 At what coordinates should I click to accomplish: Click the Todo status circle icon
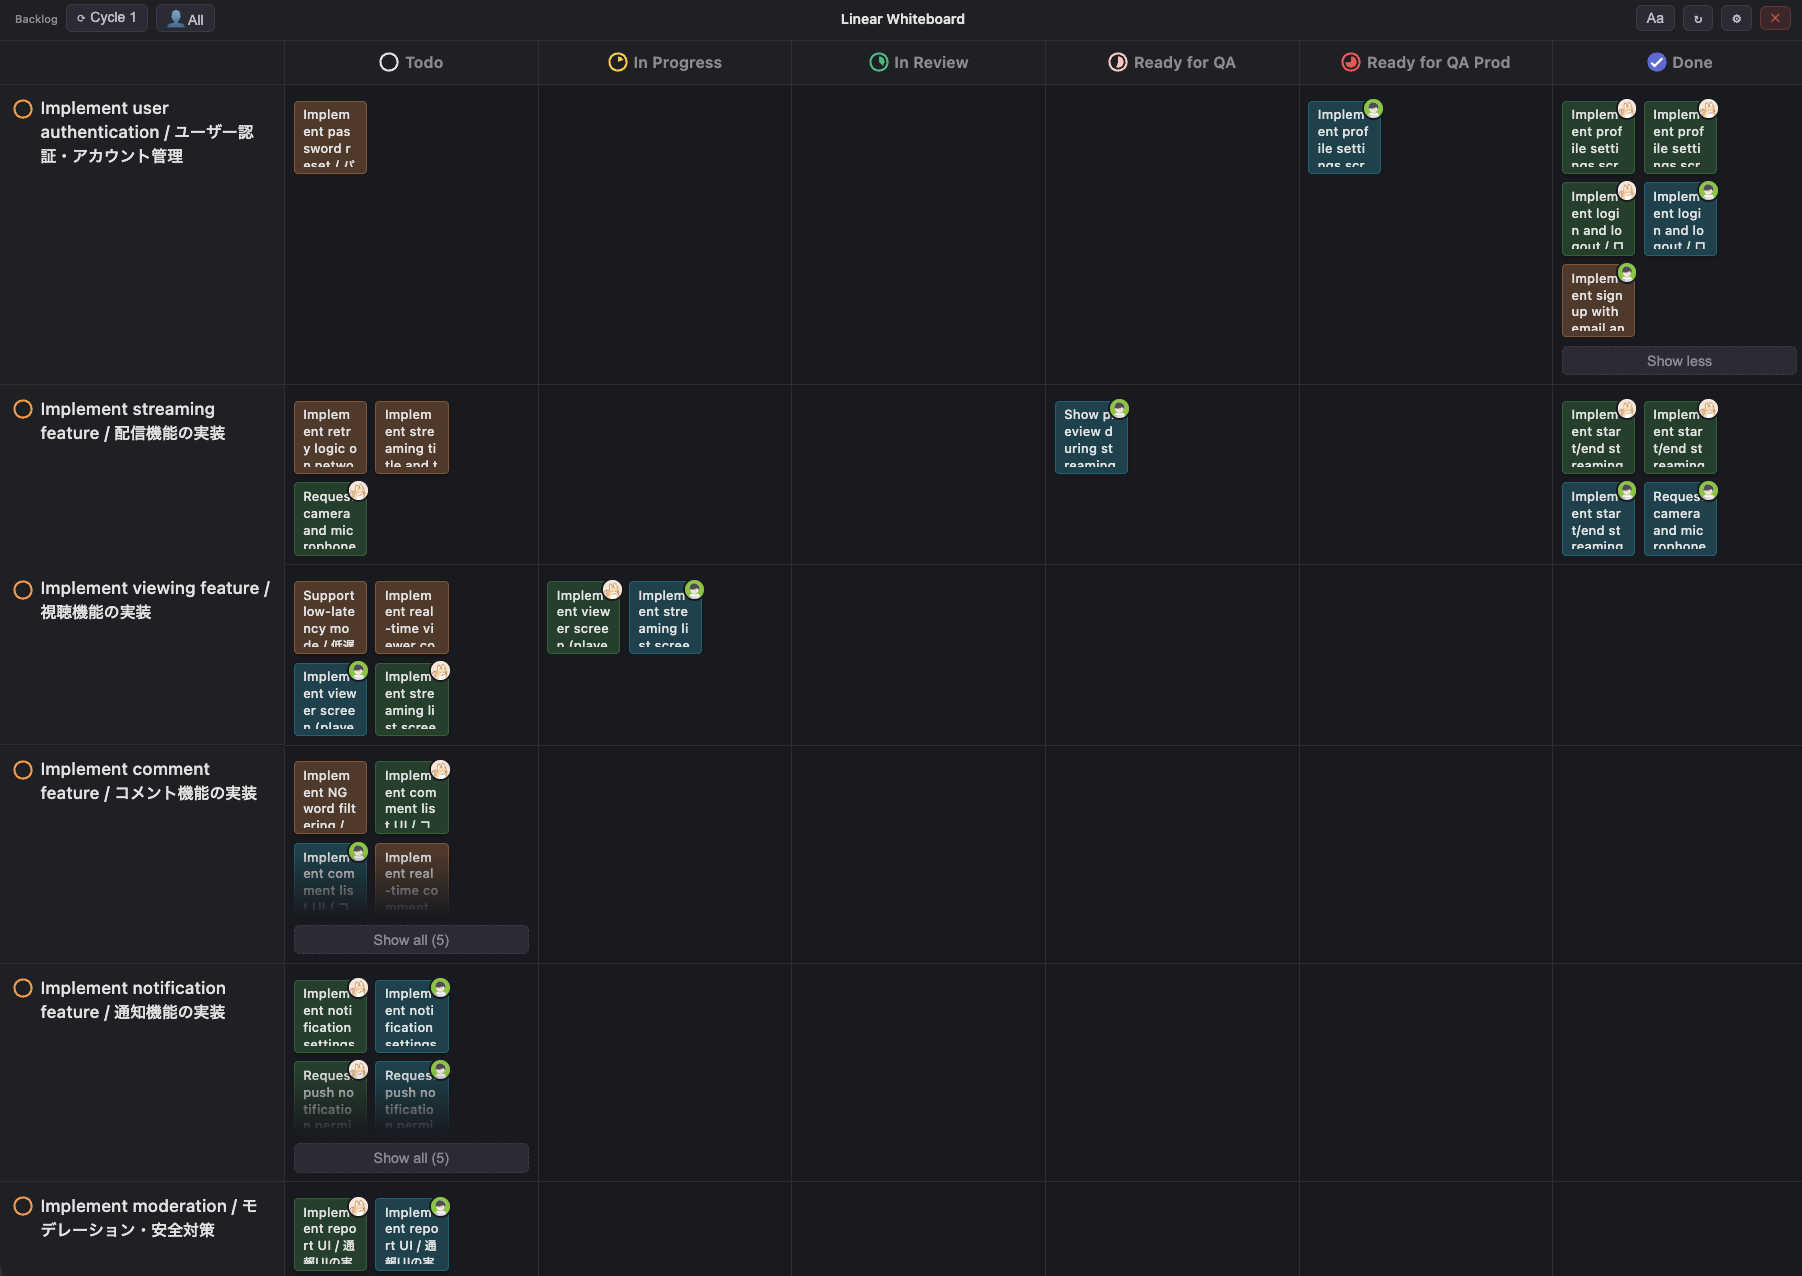pos(389,63)
